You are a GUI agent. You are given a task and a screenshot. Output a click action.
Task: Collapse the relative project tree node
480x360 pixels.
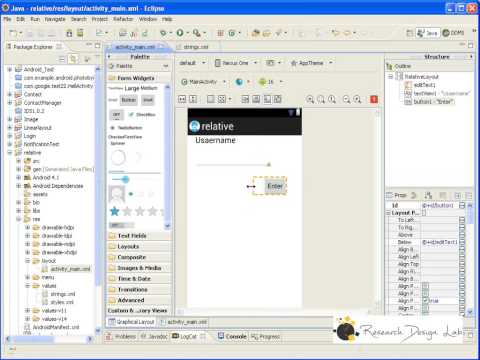(10, 153)
